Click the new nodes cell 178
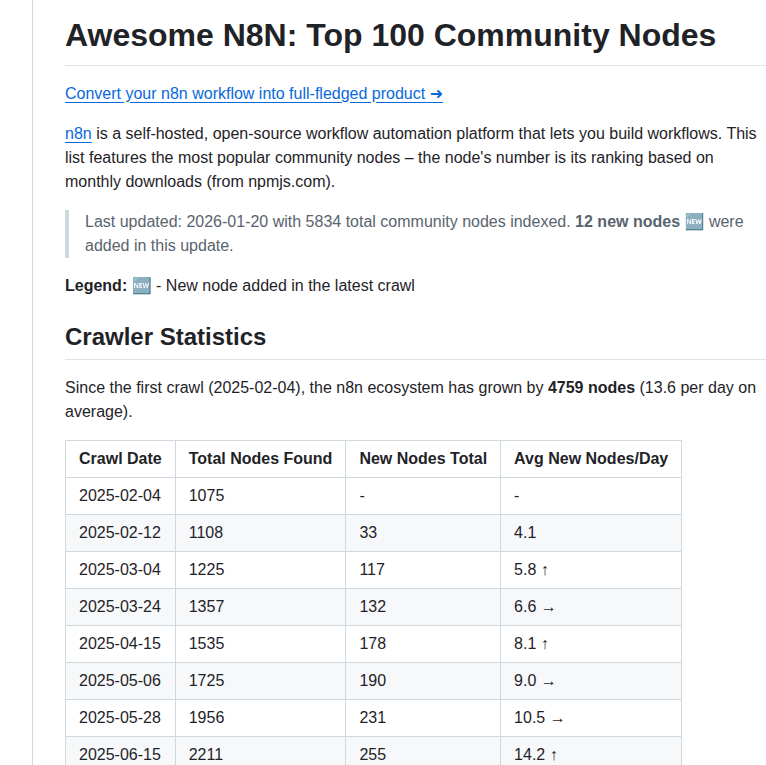766x765 pixels. pyautogui.click(x=423, y=644)
